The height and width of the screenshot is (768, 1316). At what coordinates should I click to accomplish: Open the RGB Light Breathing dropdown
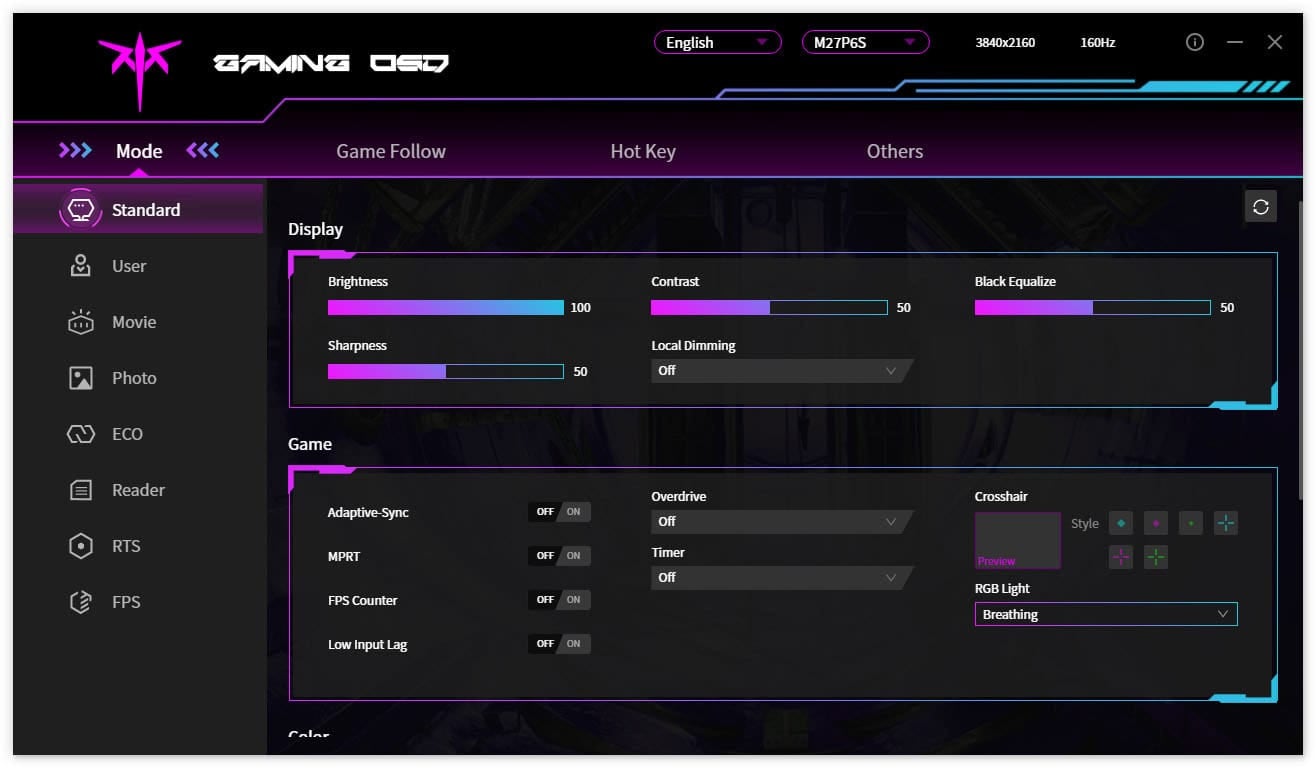coord(1106,614)
